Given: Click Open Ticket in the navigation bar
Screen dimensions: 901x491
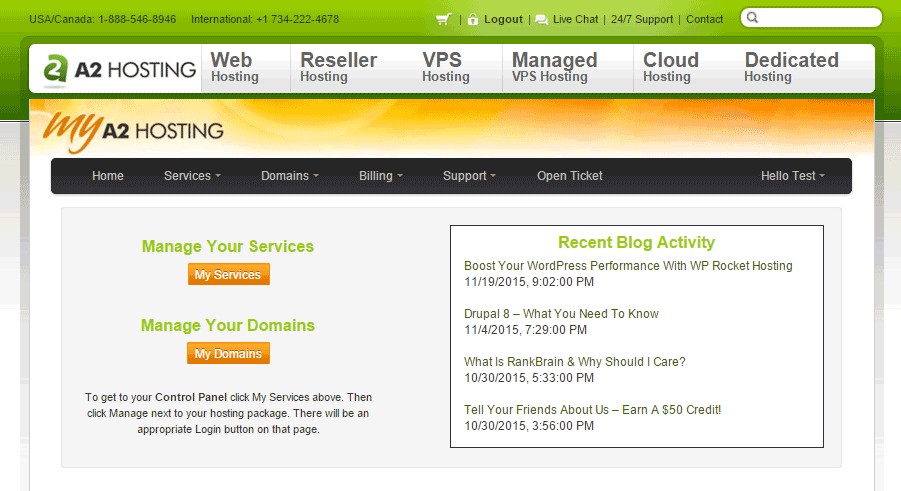Looking at the screenshot, I should [569, 176].
